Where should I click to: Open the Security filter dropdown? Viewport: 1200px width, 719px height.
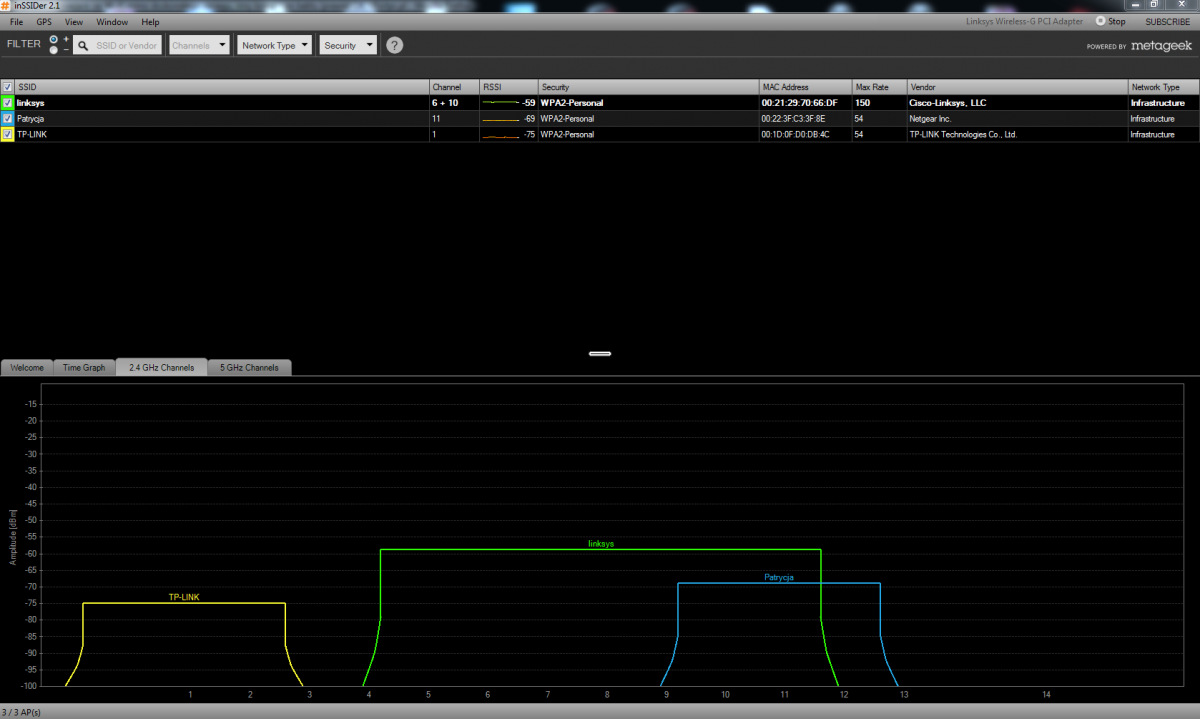[x=349, y=45]
